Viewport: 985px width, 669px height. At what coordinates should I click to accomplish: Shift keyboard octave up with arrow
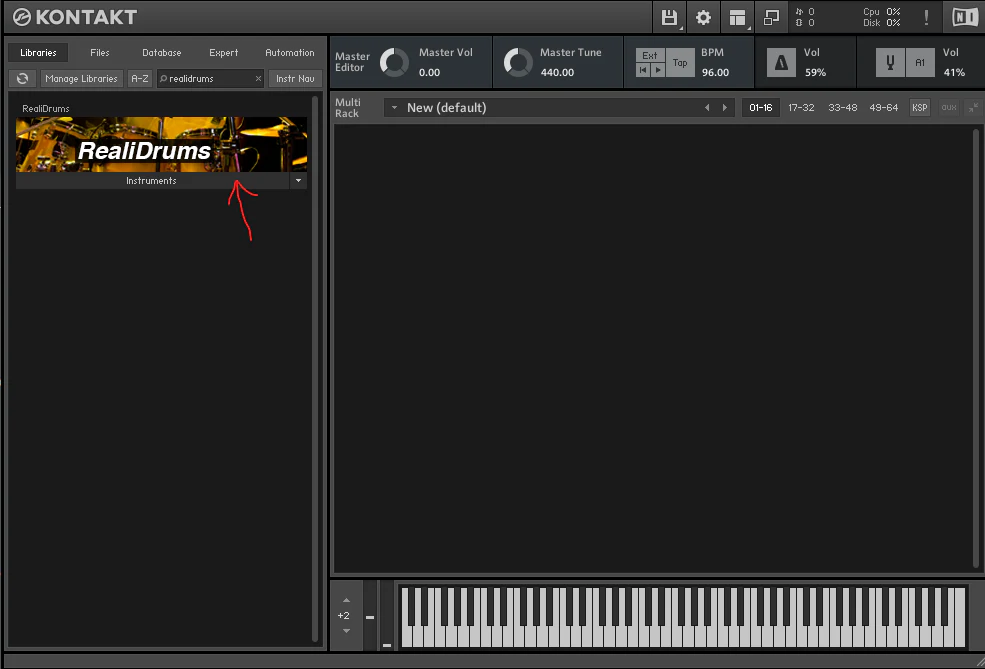pos(346,601)
